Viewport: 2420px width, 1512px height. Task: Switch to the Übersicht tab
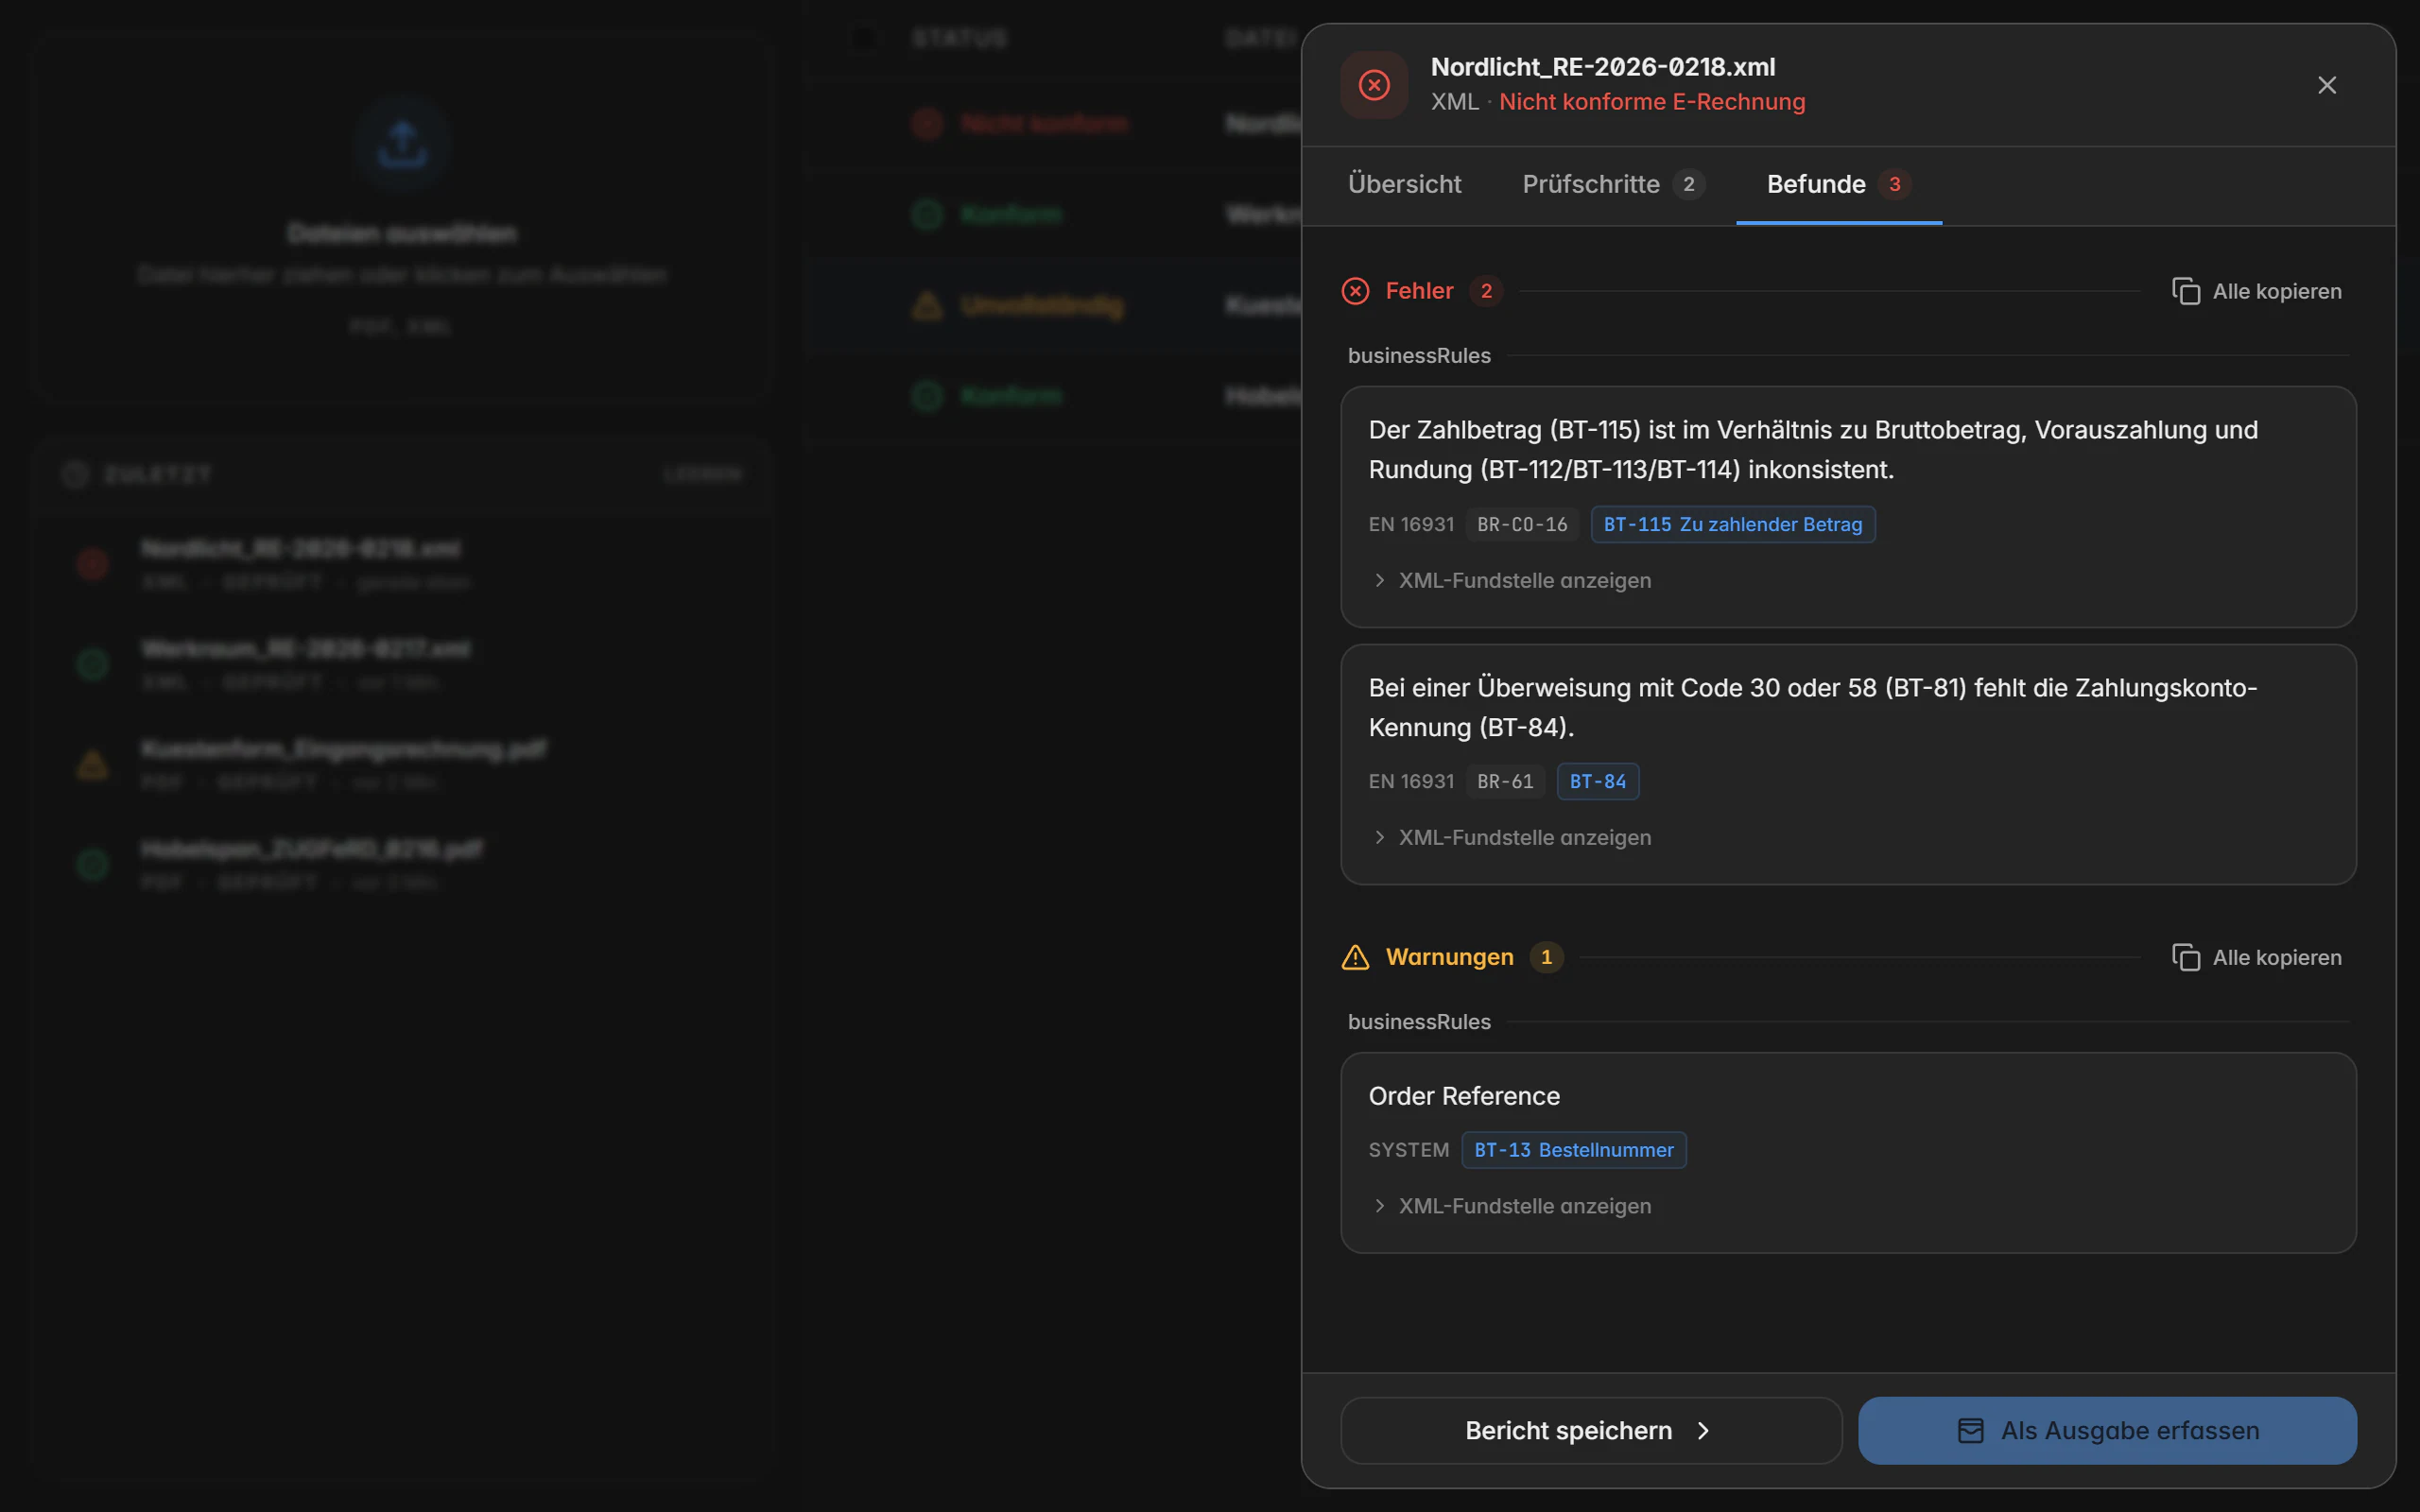pos(1404,184)
